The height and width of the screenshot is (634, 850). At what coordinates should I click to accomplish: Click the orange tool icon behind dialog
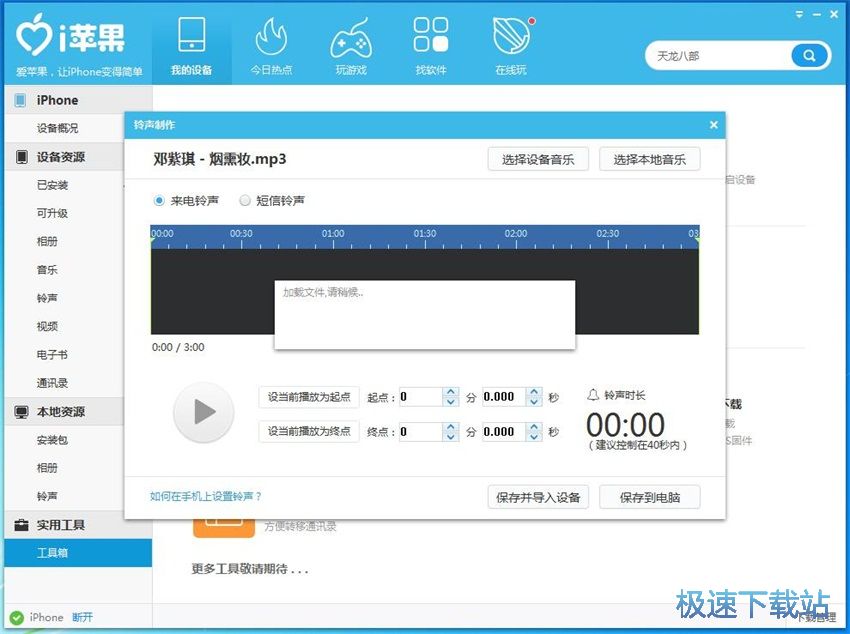[224, 528]
